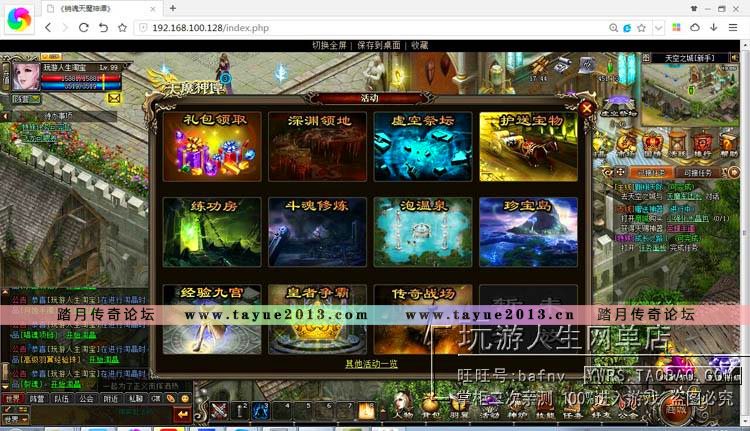This screenshot has height=431, width=750.
Task: Collapse quest tracker with round arrow button
Action: pos(733,172)
